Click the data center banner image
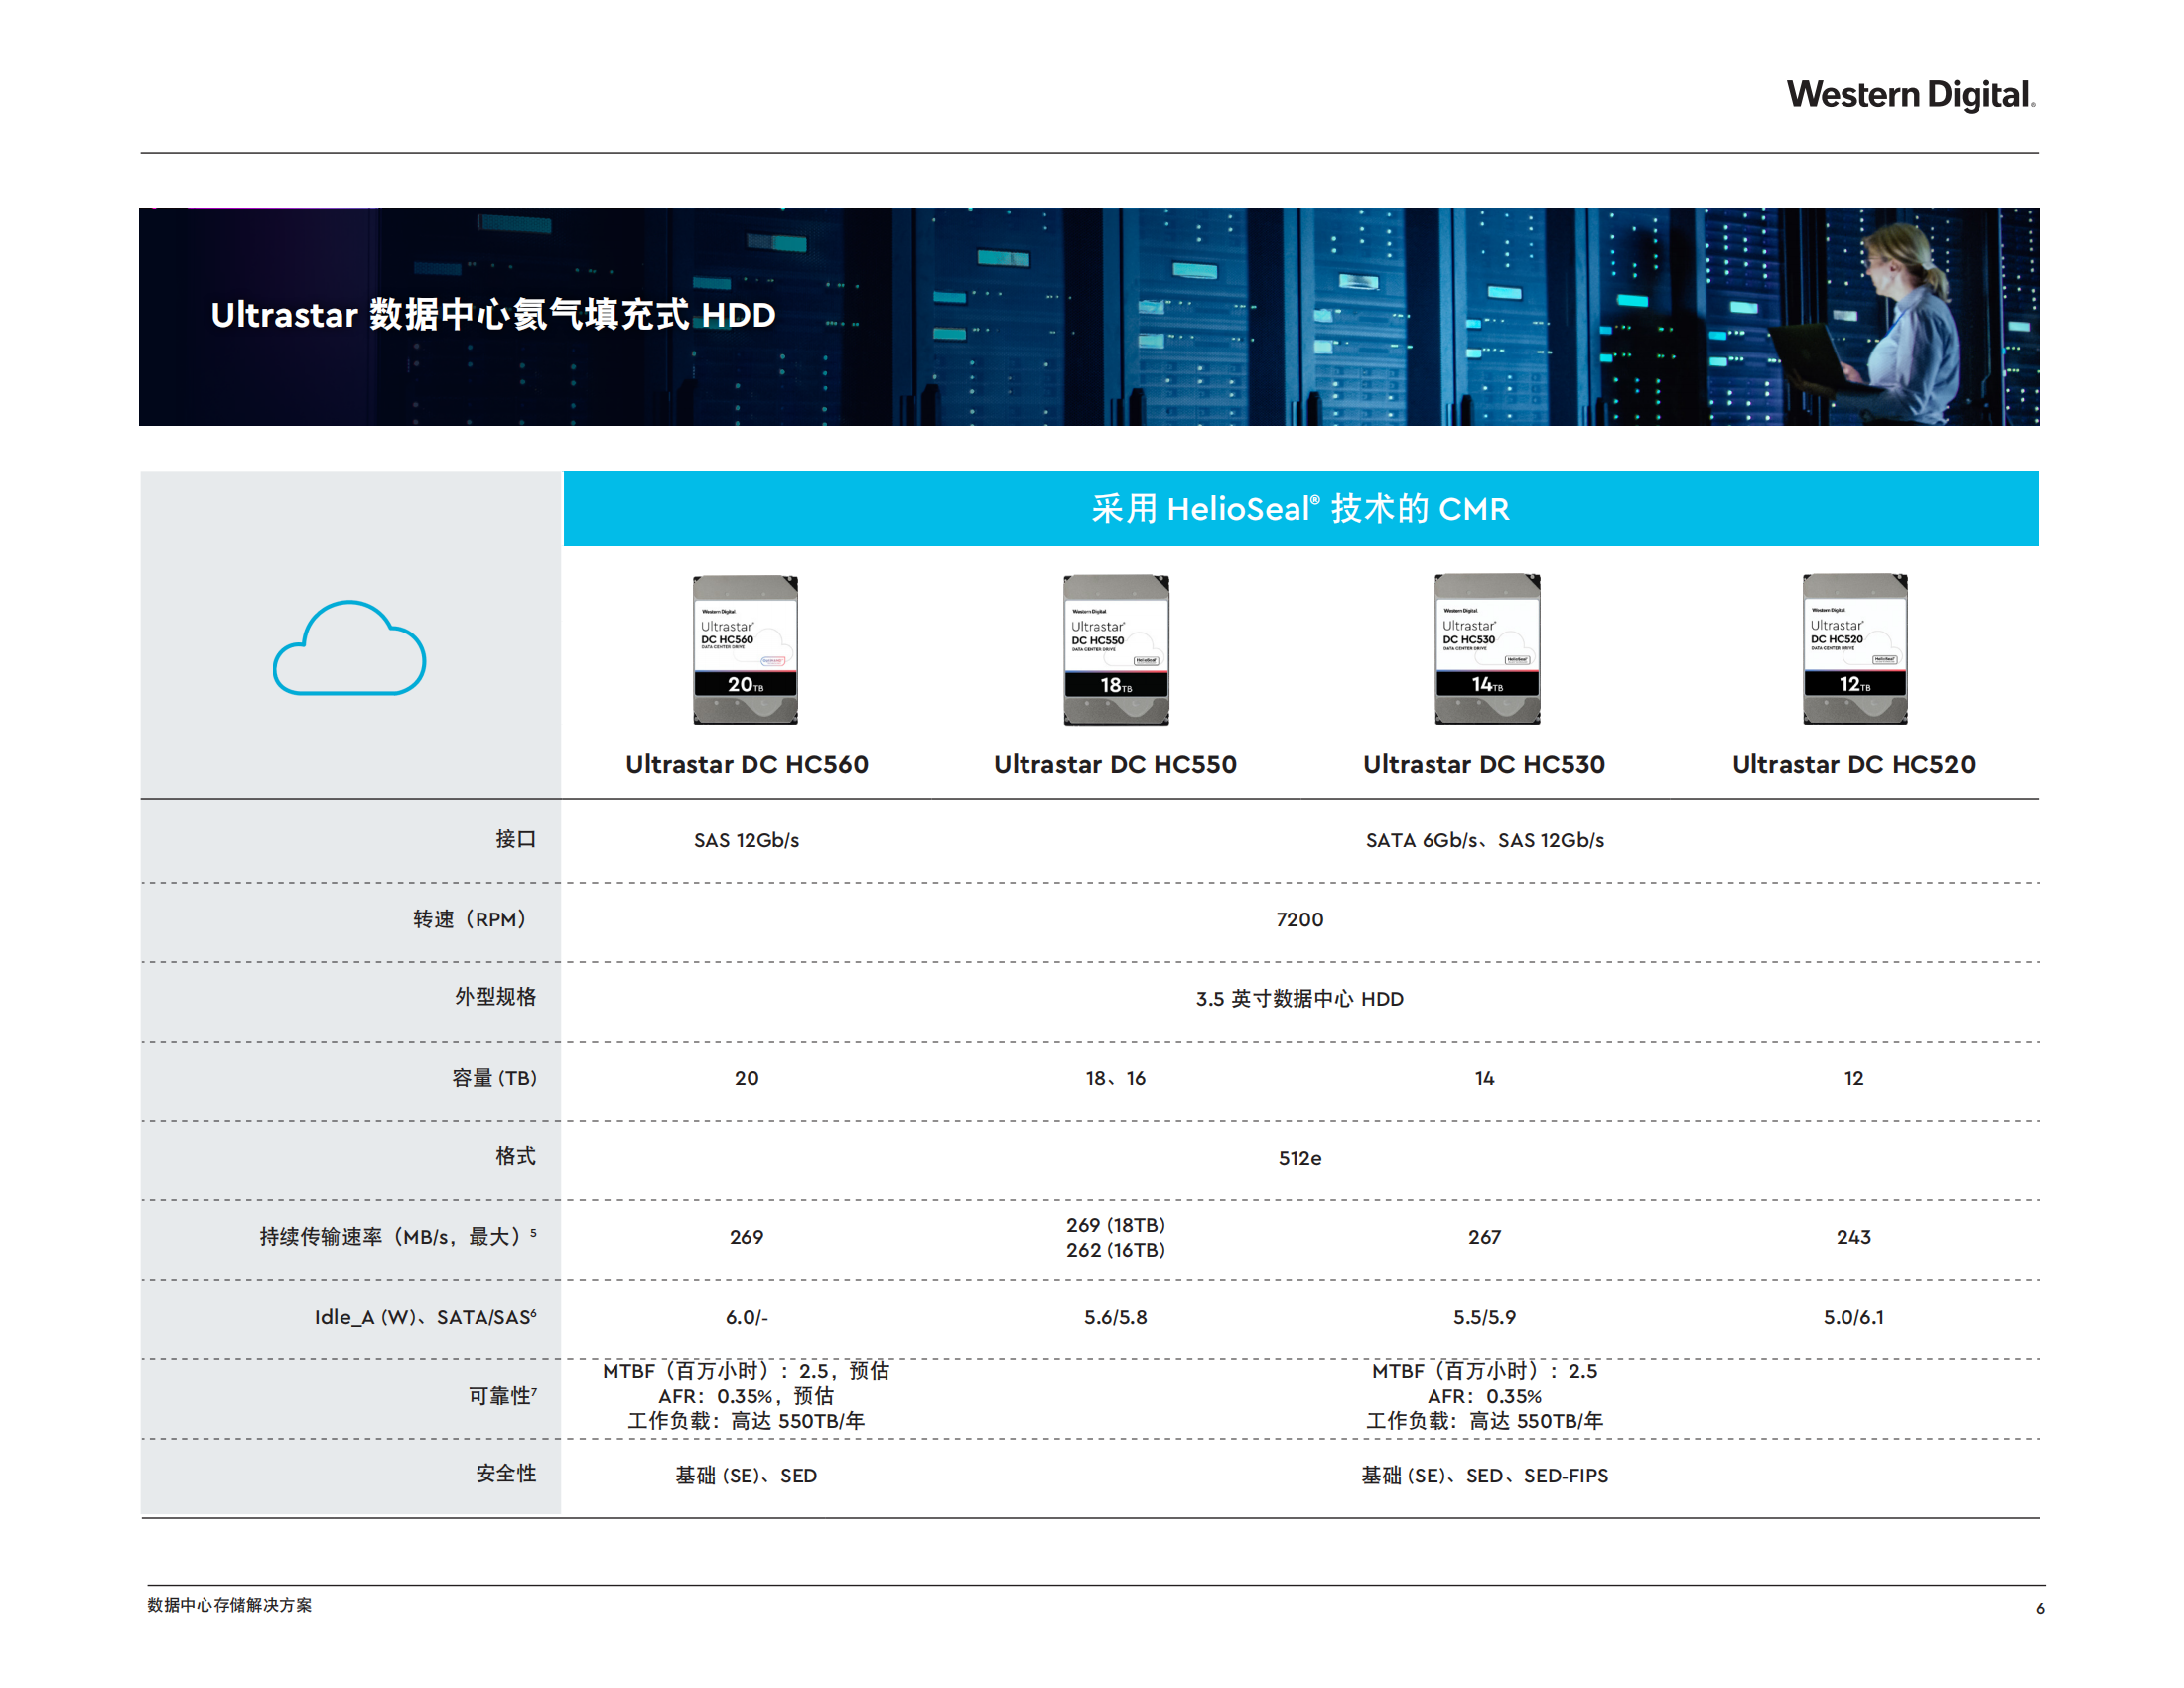The height and width of the screenshot is (1688, 2184). click(1088, 316)
